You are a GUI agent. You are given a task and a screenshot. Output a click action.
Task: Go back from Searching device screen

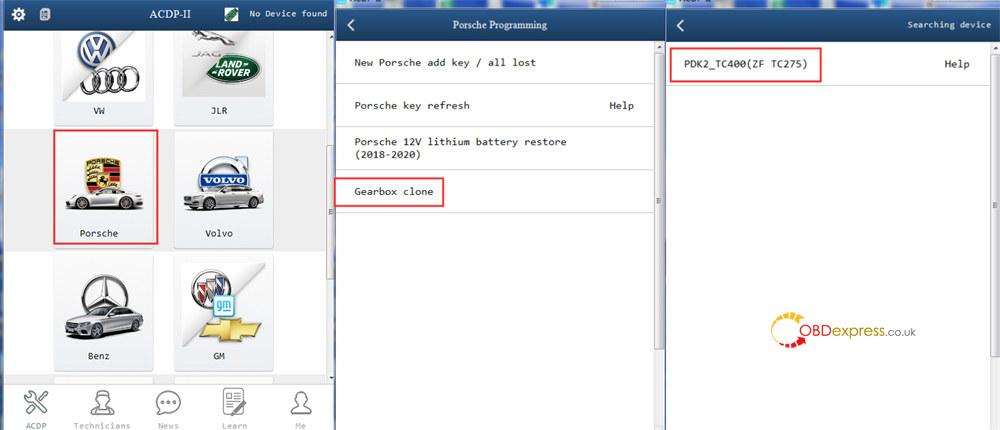tap(680, 25)
